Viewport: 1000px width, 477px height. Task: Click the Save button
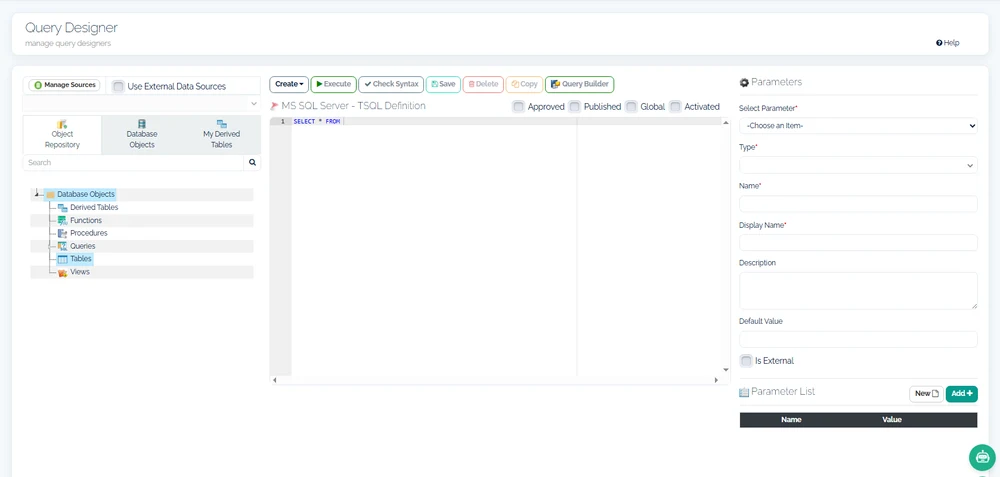(x=443, y=84)
